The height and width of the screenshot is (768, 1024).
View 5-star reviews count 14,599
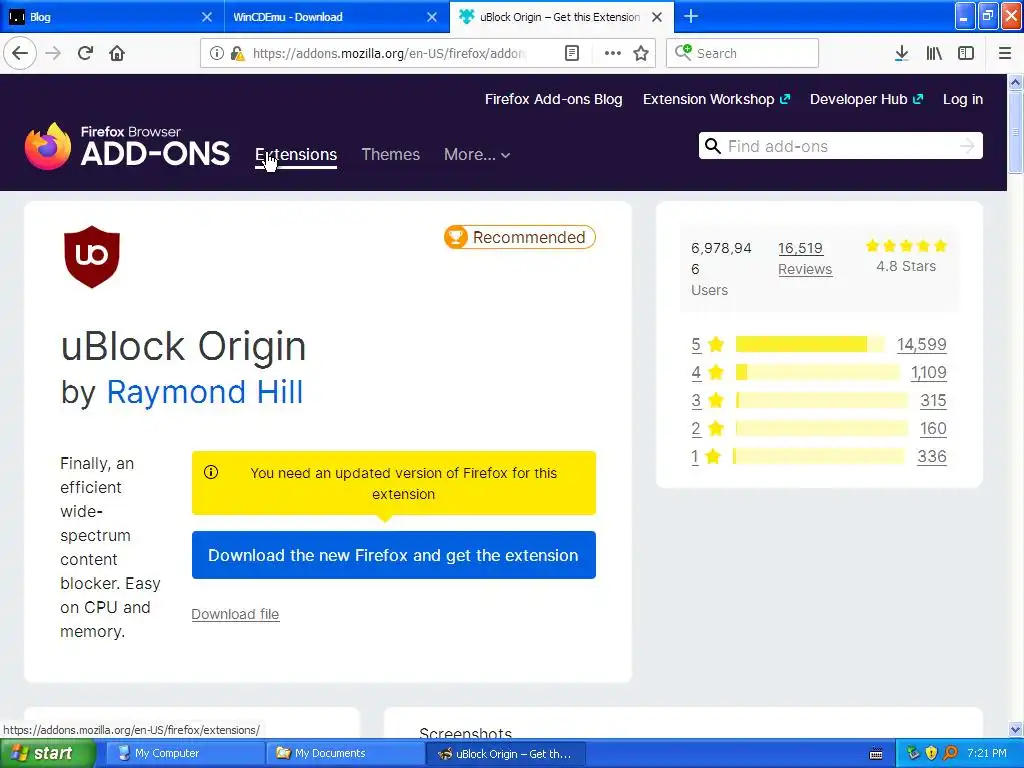click(x=921, y=344)
